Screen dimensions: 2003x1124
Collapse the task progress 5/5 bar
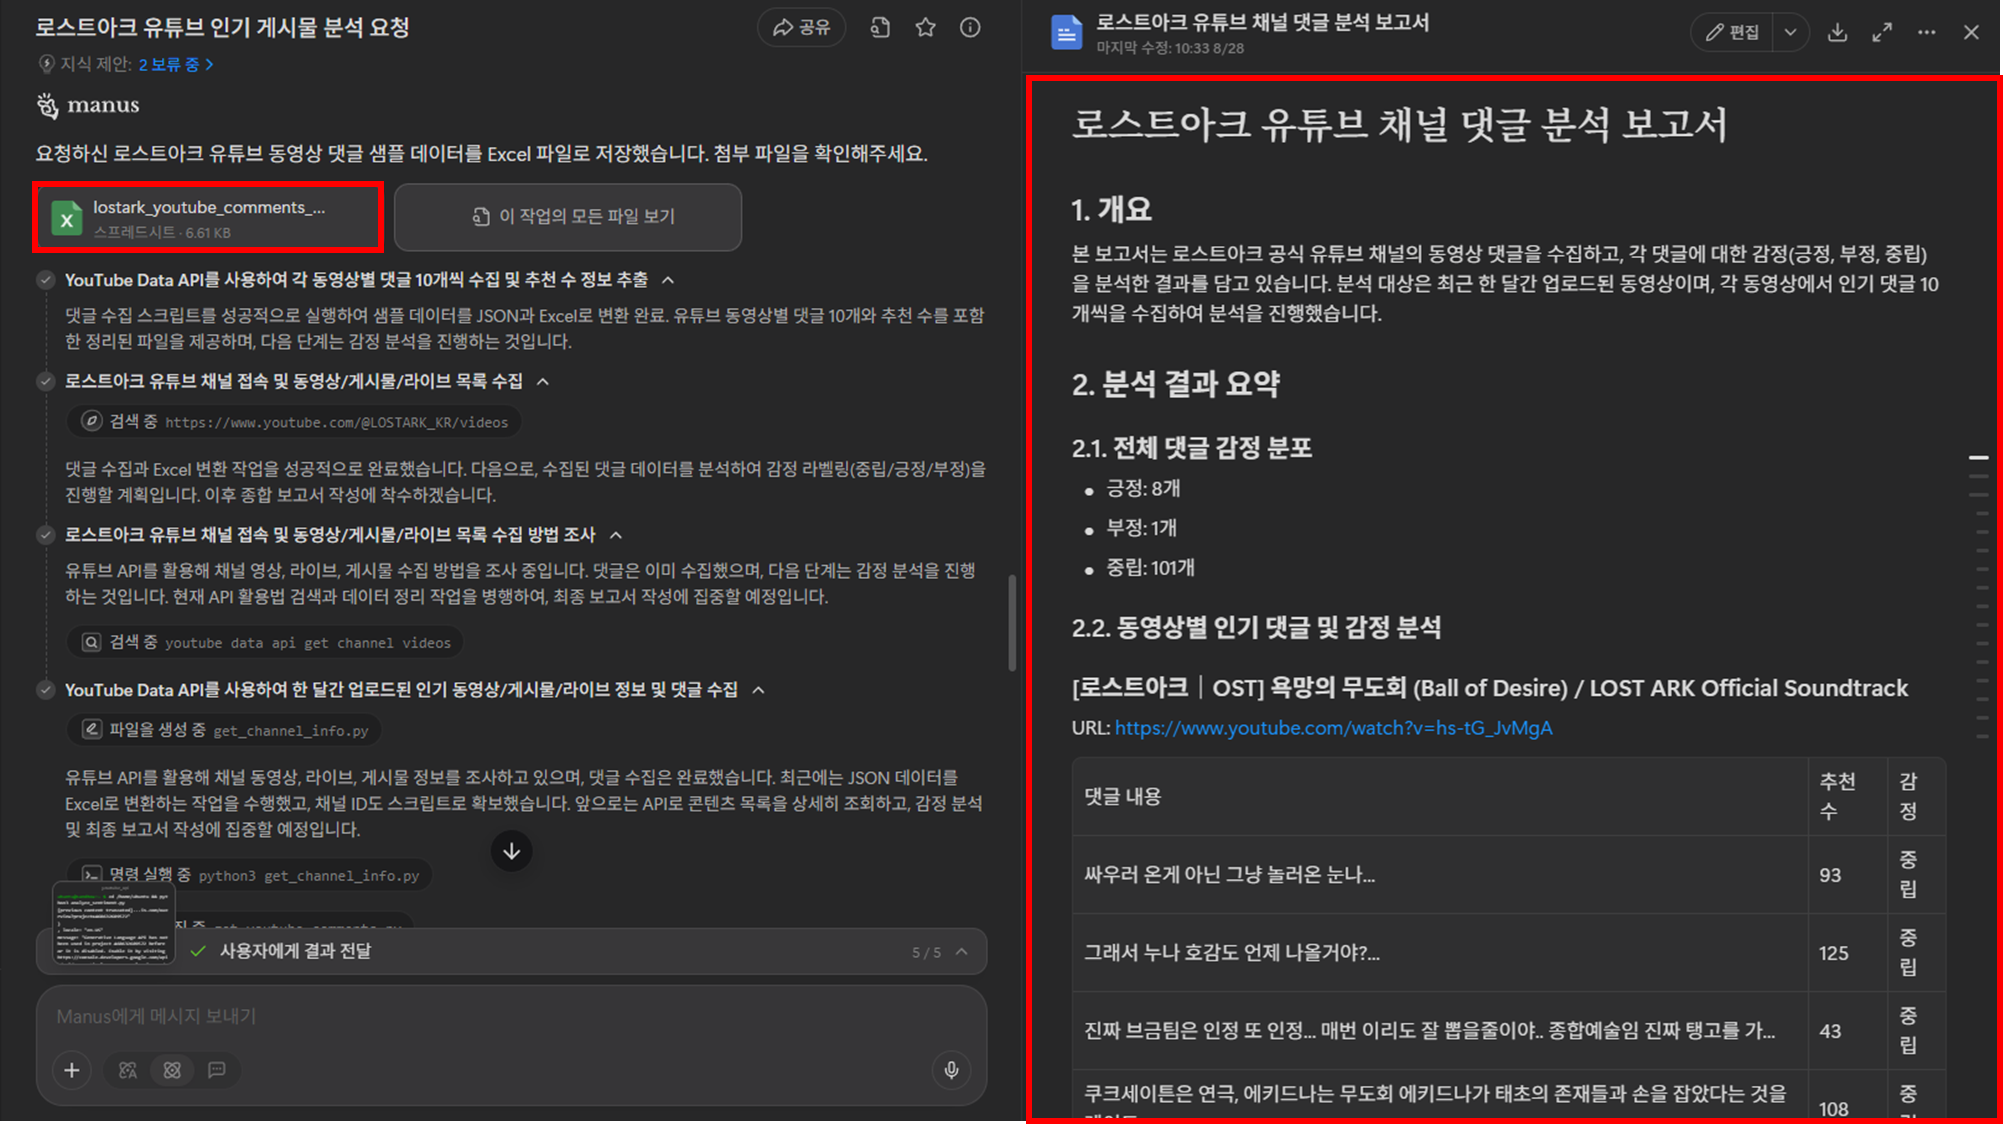pyautogui.click(x=962, y=951)
